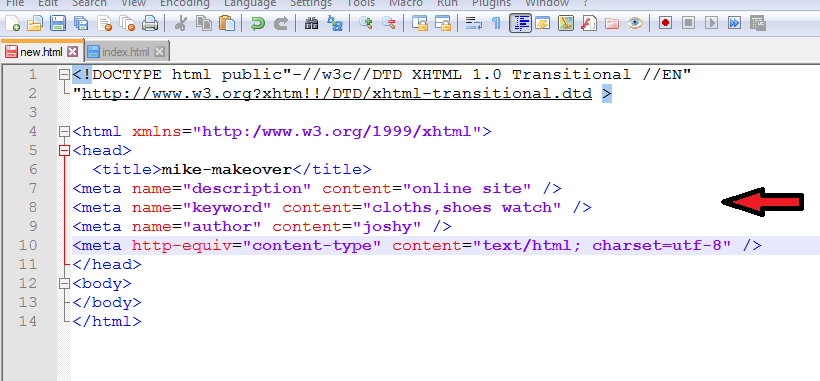Image resolution: width=820 pixels, height=381 pixels.
Task: Close the index.html tab
Action: [x=160, y=52]
